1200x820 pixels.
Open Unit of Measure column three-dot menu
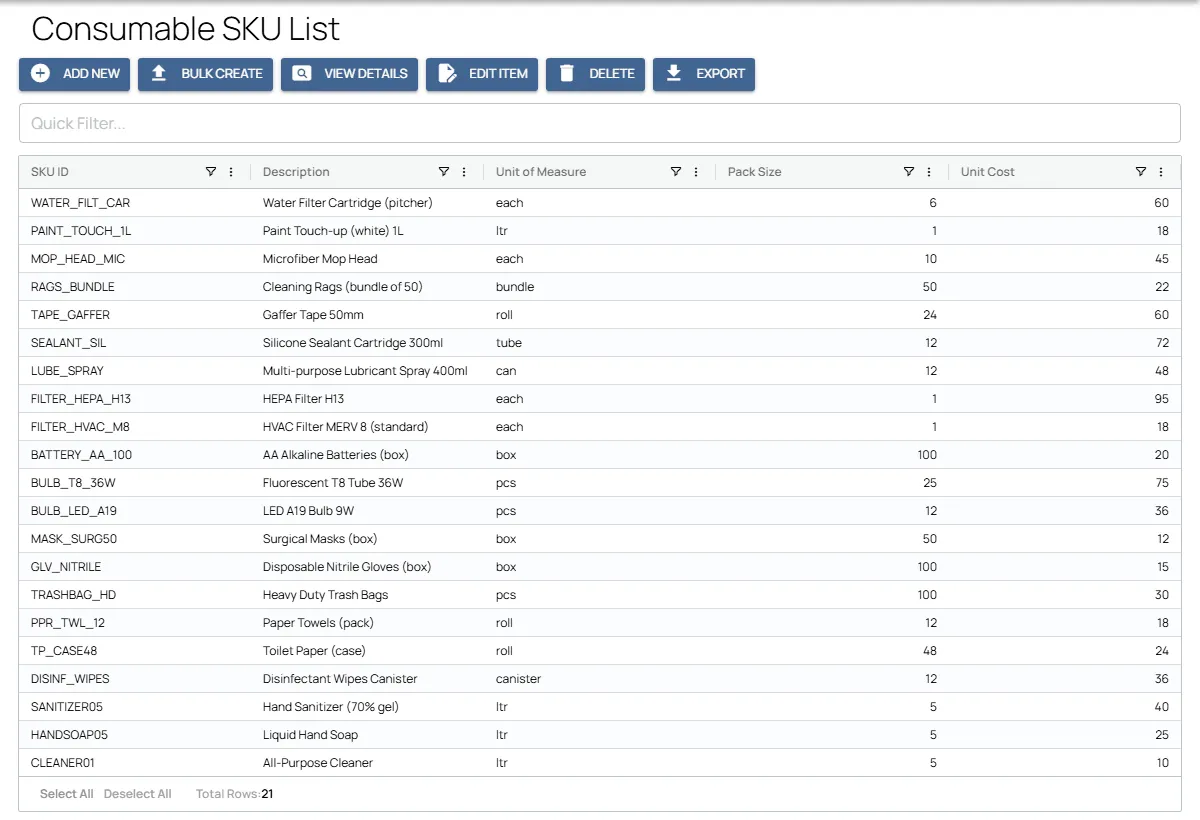pyautogui.click(x=696, y=172)
